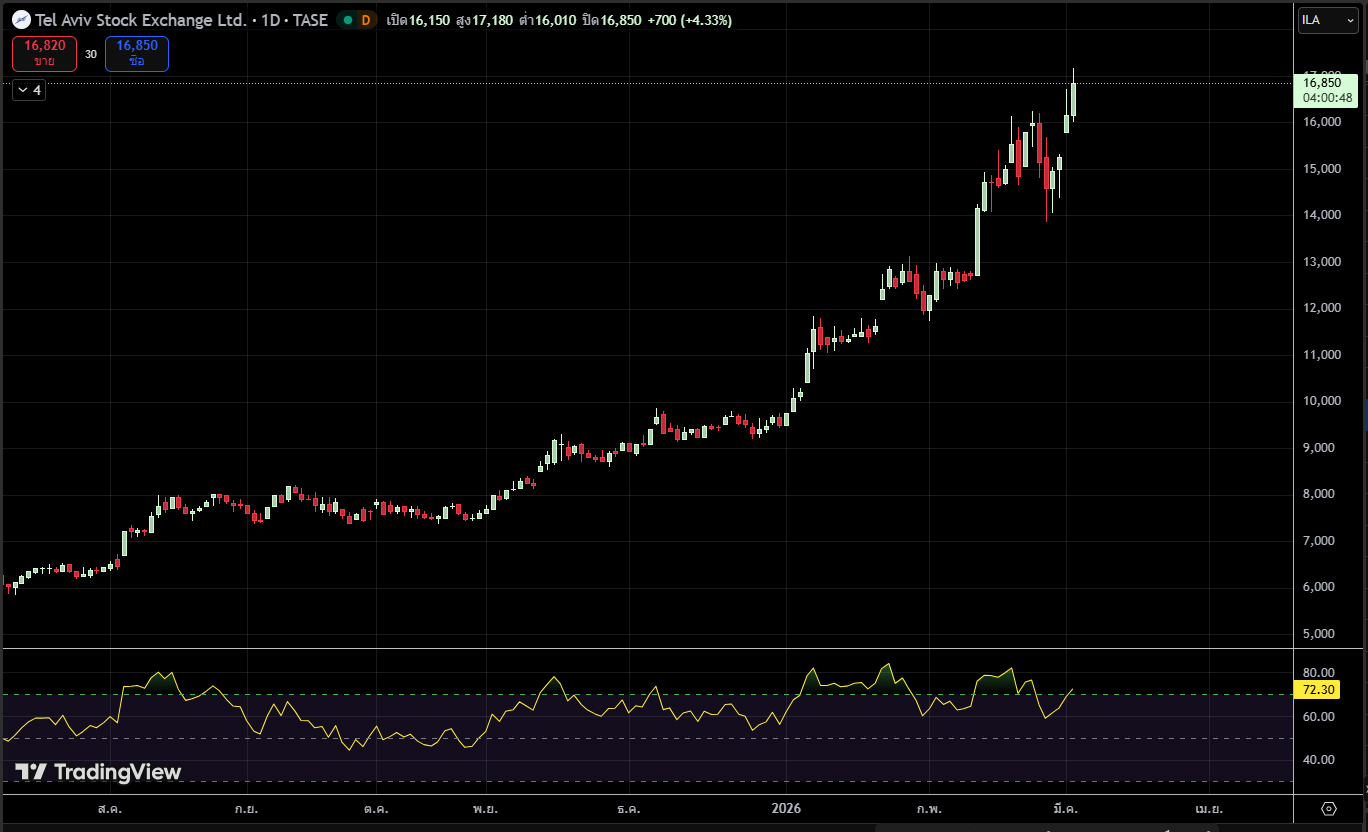
Task: Click the 14,000 price scale label
Action: (x=1321, y=215)
